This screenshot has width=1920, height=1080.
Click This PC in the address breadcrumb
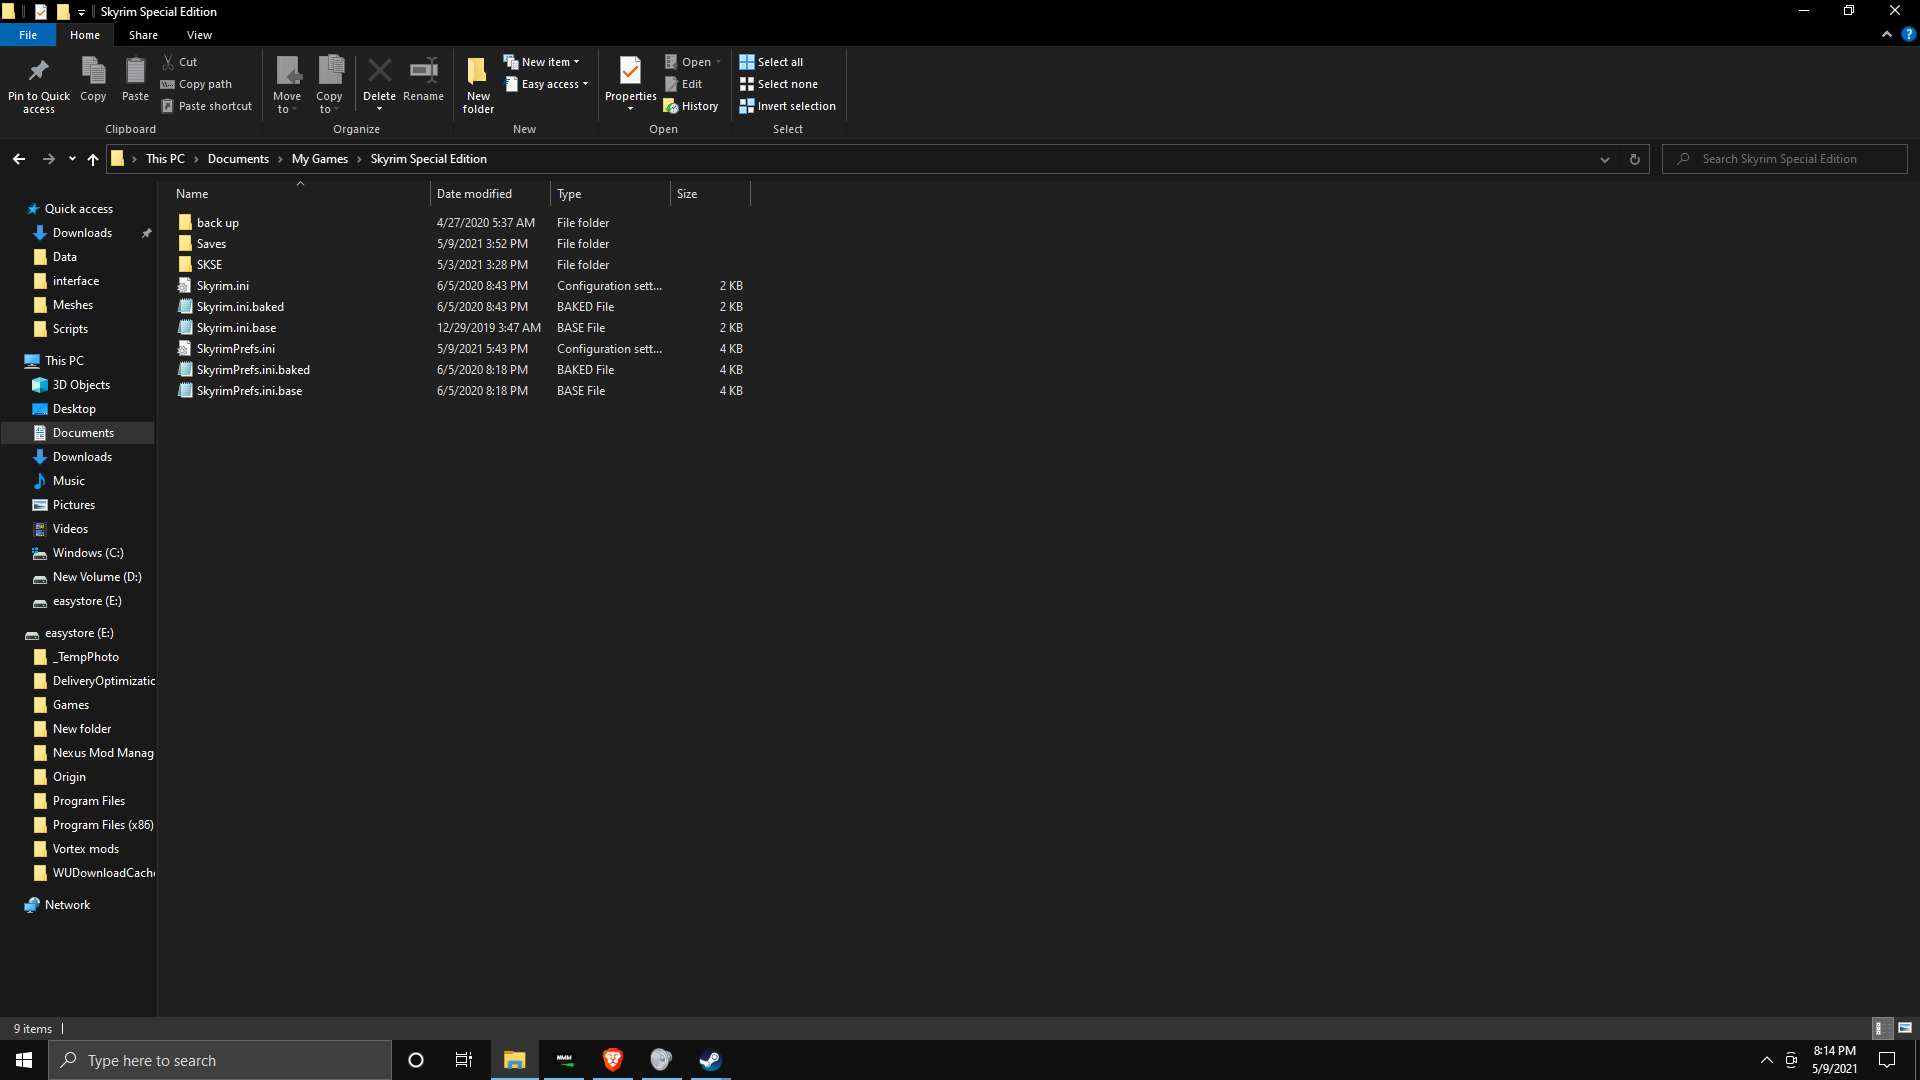165,159
